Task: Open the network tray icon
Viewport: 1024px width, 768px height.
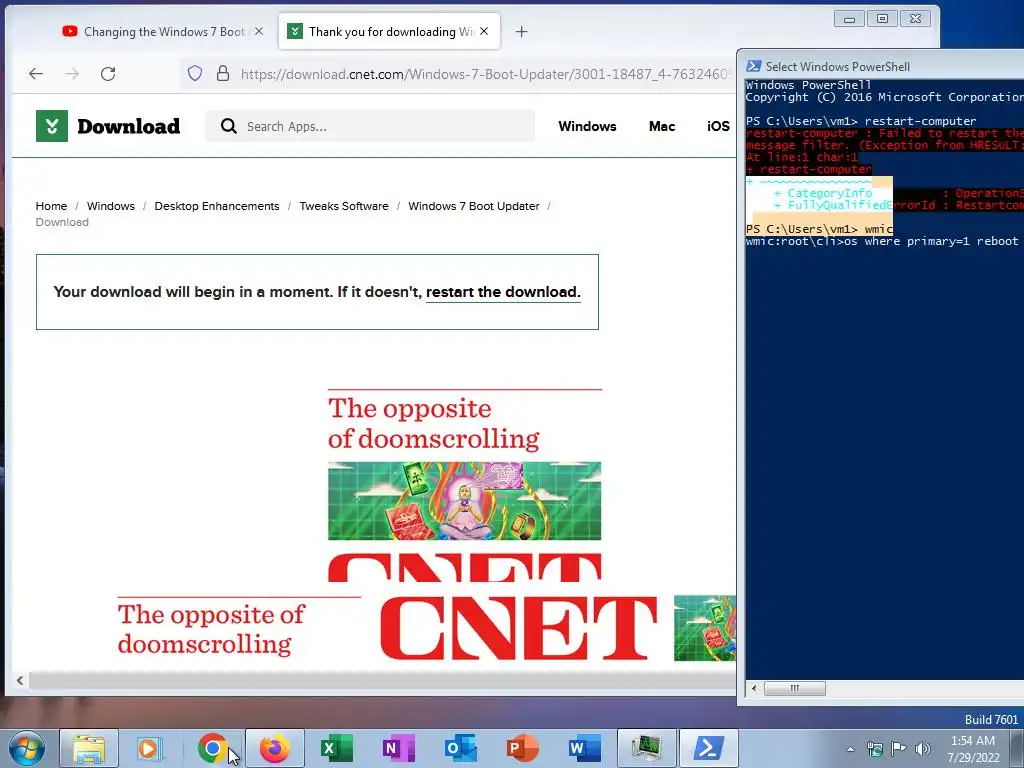Action: coord(874,749)
